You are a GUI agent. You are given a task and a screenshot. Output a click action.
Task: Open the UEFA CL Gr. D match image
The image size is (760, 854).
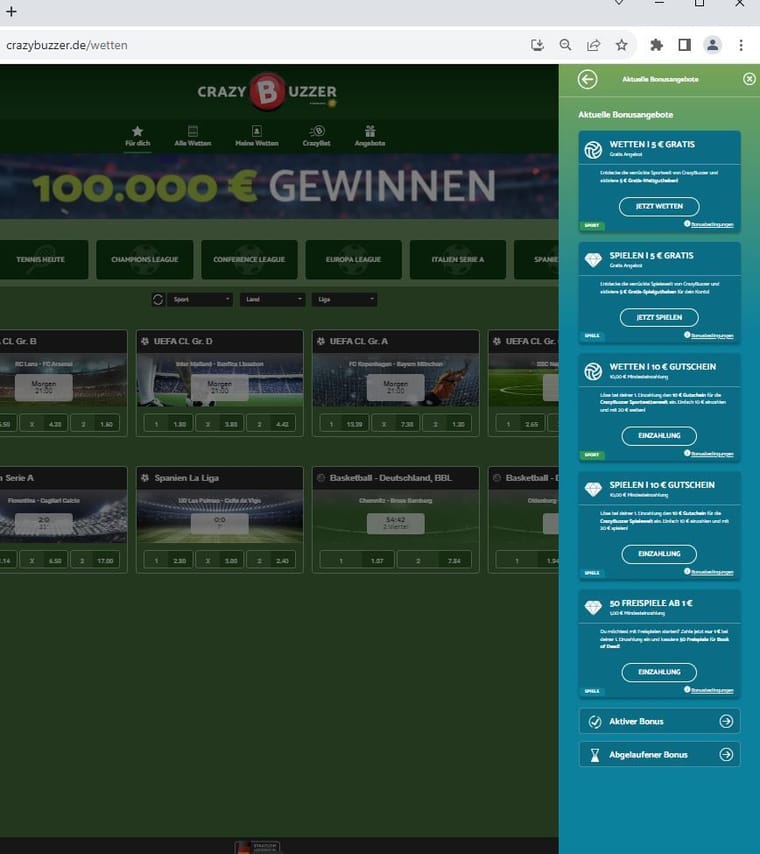220,380
